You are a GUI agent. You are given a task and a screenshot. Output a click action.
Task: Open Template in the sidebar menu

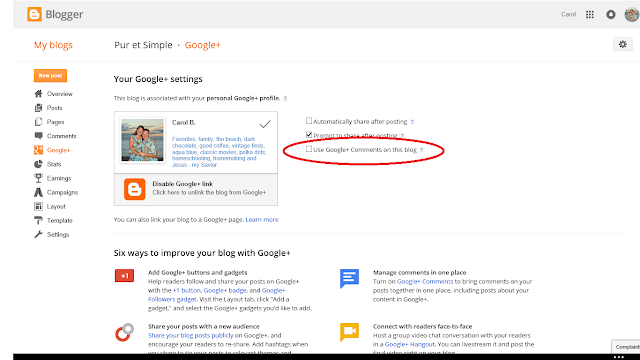click(60, 220)
